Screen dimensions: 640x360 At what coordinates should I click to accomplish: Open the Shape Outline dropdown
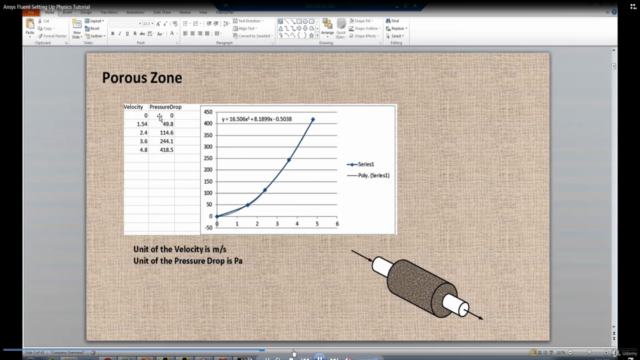tap(364, 29)
